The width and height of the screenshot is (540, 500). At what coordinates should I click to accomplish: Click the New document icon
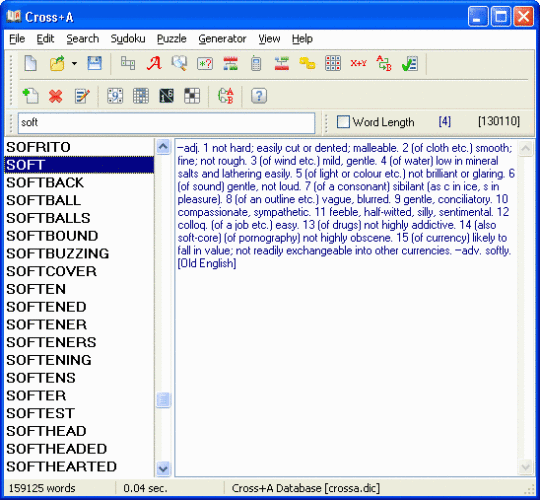(x=31, y=63)
